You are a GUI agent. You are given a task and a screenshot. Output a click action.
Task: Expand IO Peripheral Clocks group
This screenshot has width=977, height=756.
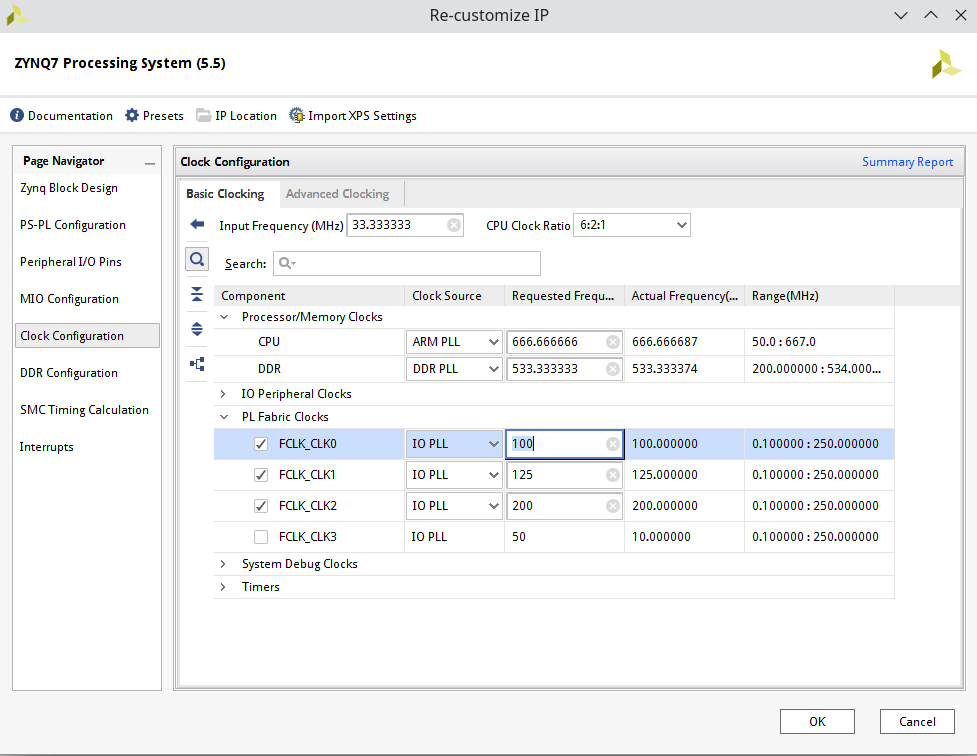(x=223, y=394)
